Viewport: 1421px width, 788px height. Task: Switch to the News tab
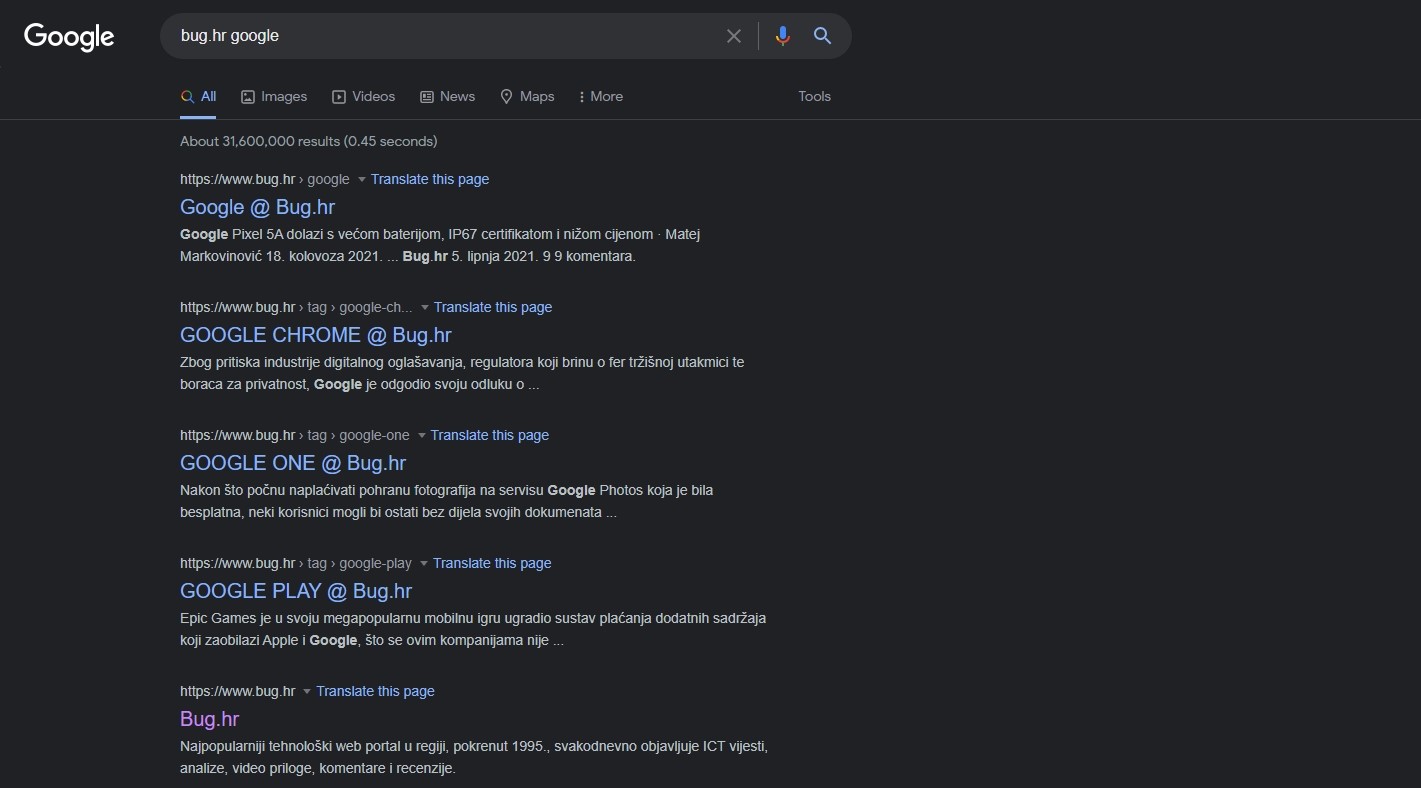click(x=447, y=97)
